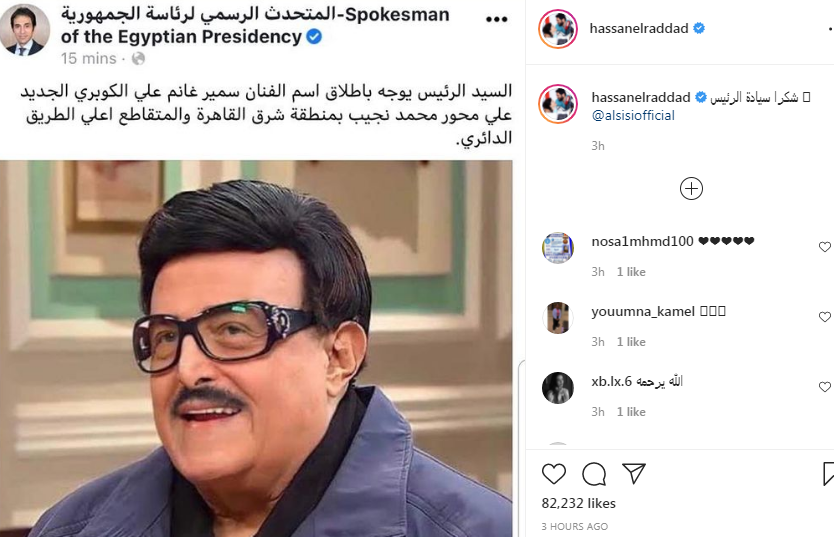Click the Spokesman page profile photo
Image resolution: width=834 pixels, height=537 pixels.
24,30
